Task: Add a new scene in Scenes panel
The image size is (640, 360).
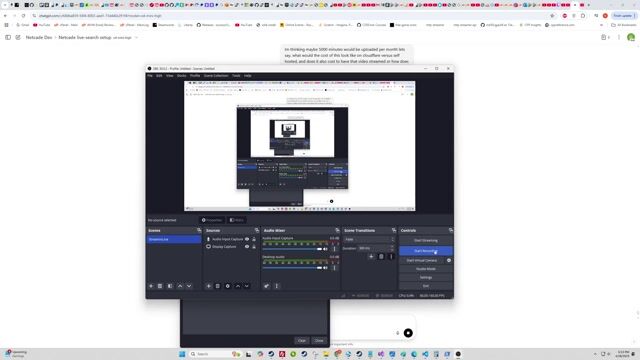Action: 151,286
